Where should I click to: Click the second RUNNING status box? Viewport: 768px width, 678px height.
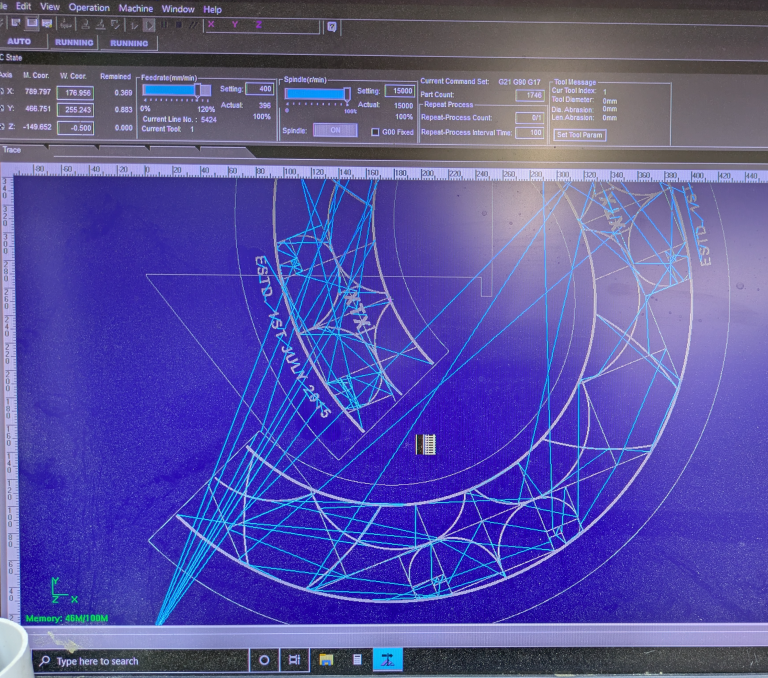tap(129, 43)
